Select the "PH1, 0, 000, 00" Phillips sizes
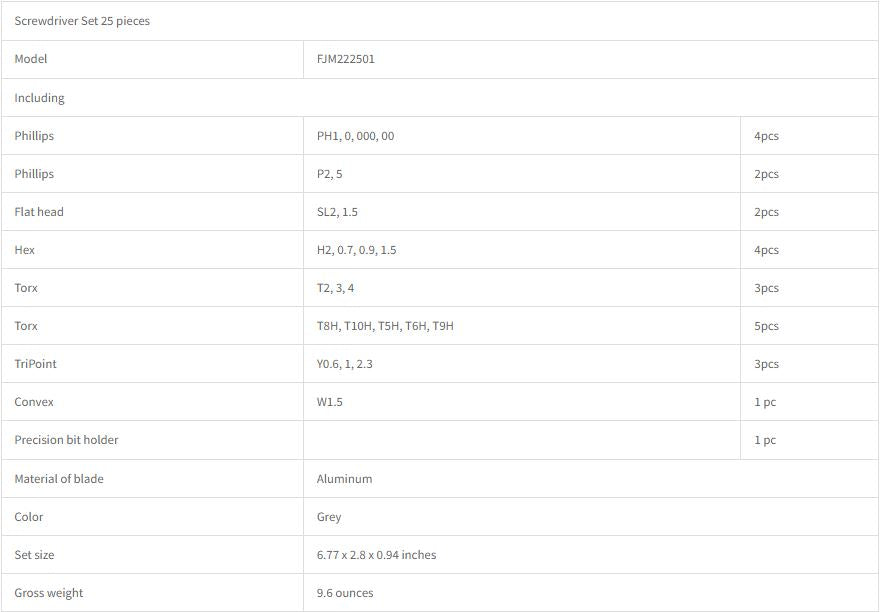The height and width of the screenshot is (612, 882). click(x=355, y=136)
